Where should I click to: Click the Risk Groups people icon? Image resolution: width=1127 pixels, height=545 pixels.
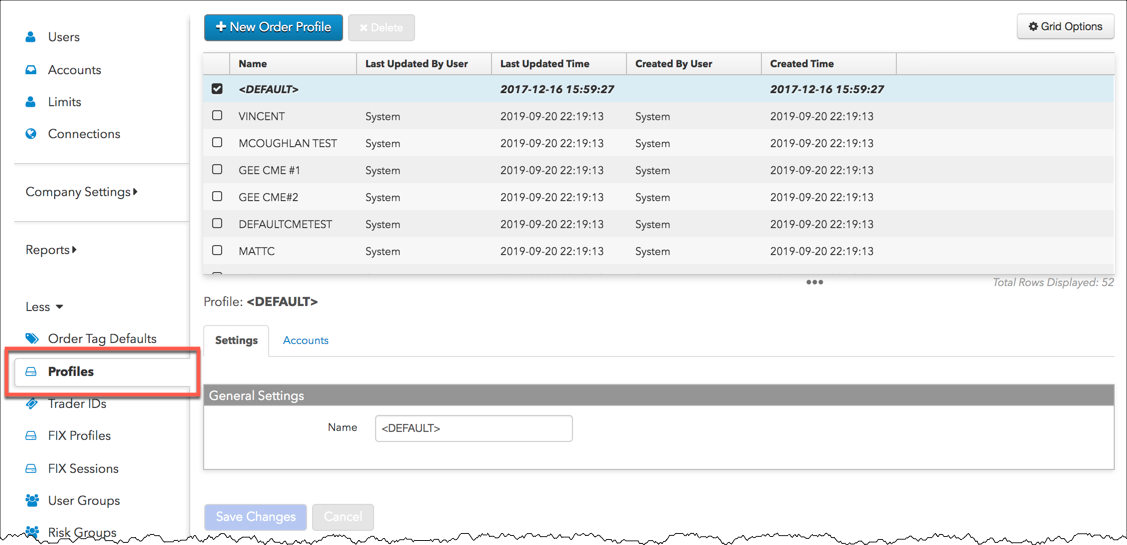32,531
